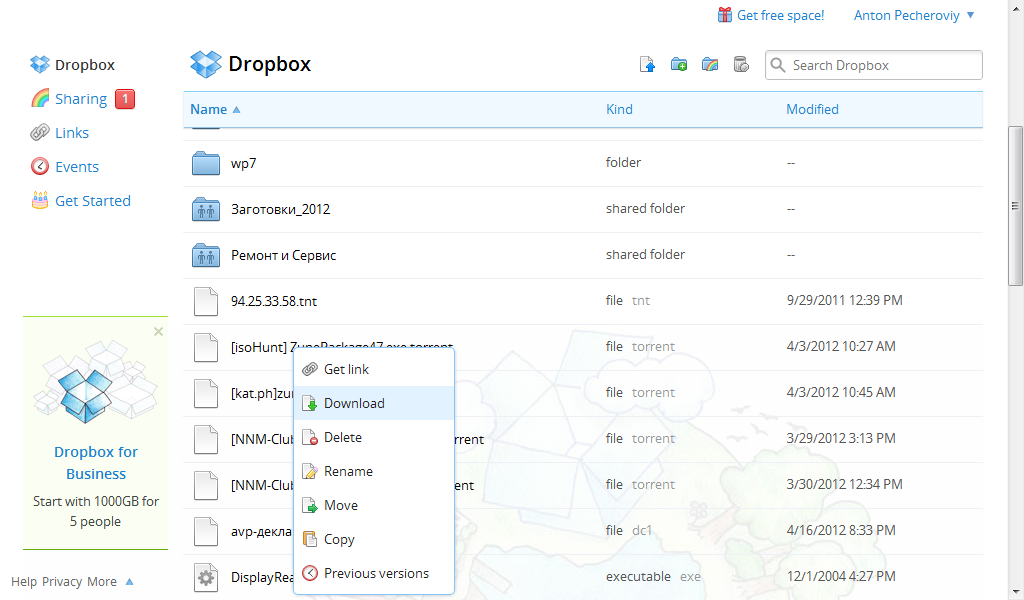Sort the file list by Modified

[812, 110]
